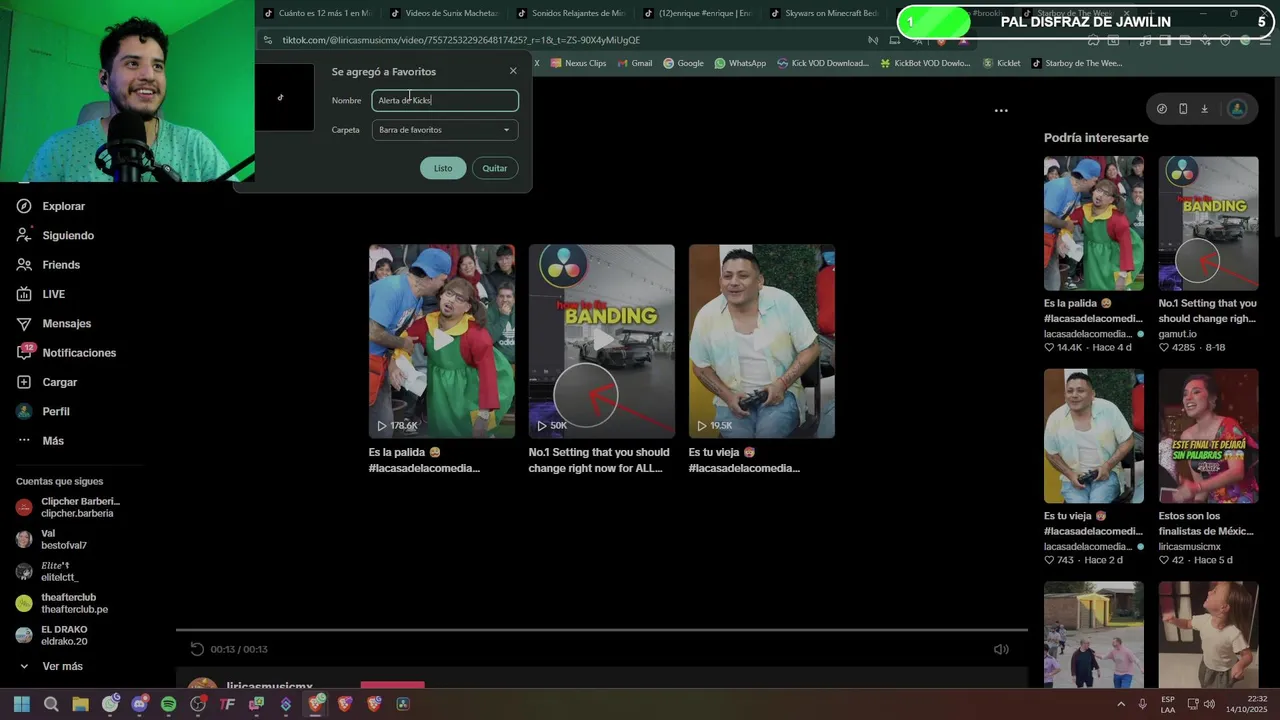Open the Más menu in sidebar
This screenshot has height=720, width=1280.
click(x=40, y=441)
